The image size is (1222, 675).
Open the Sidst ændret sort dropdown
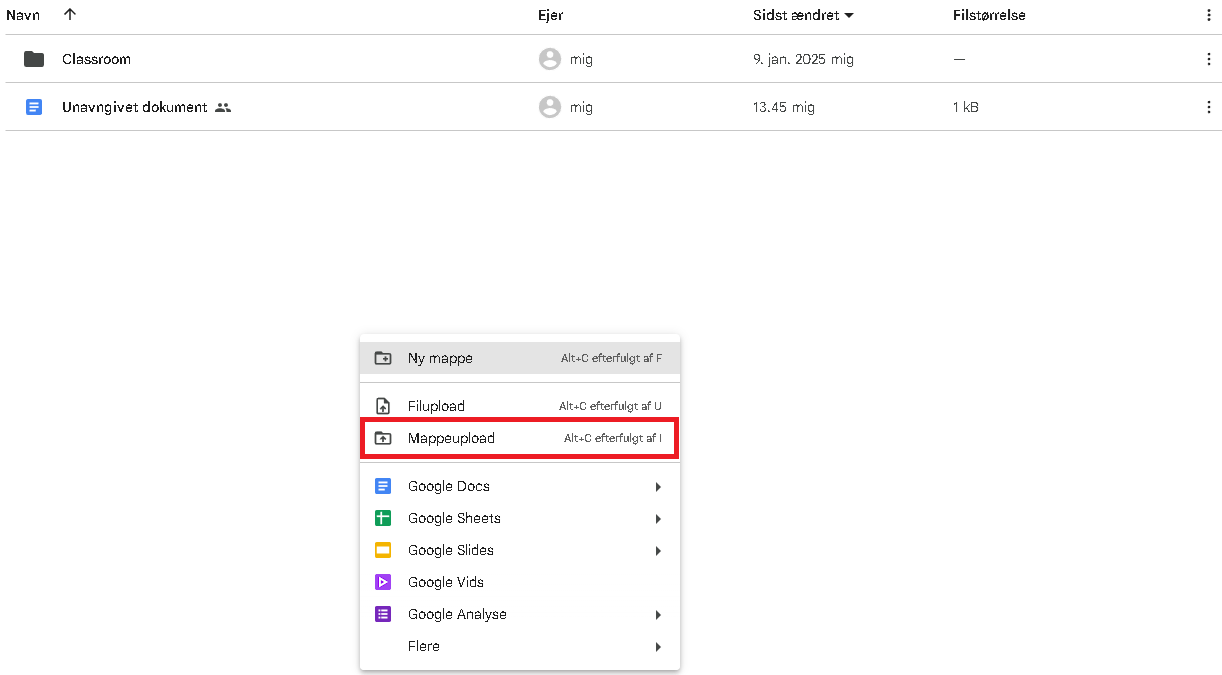click(x=848, y=15)
